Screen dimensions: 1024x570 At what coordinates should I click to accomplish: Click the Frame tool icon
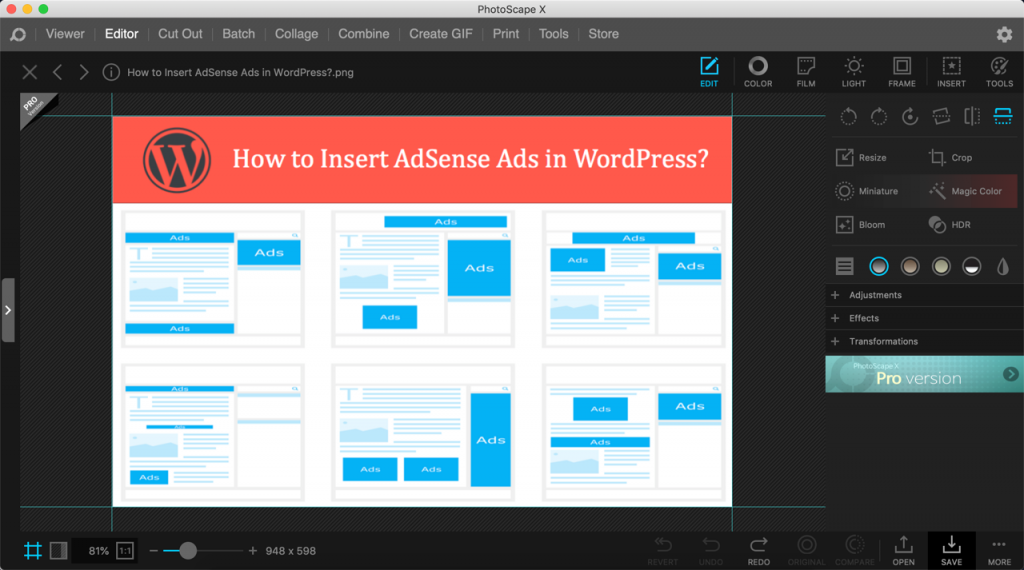point(902,71)
